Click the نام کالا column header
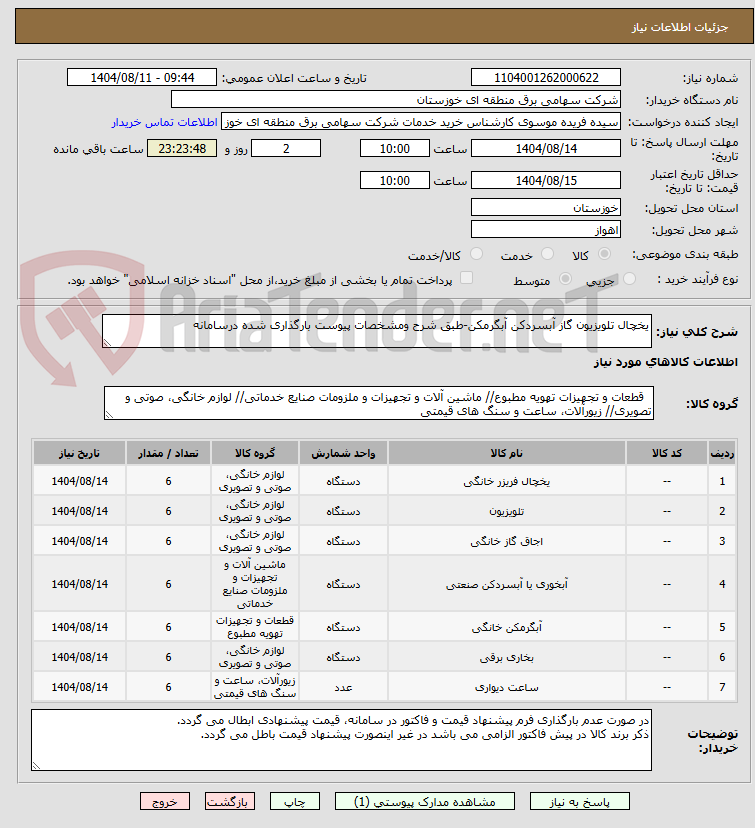The height and width of the screenshot is (828, 755). 507,454
